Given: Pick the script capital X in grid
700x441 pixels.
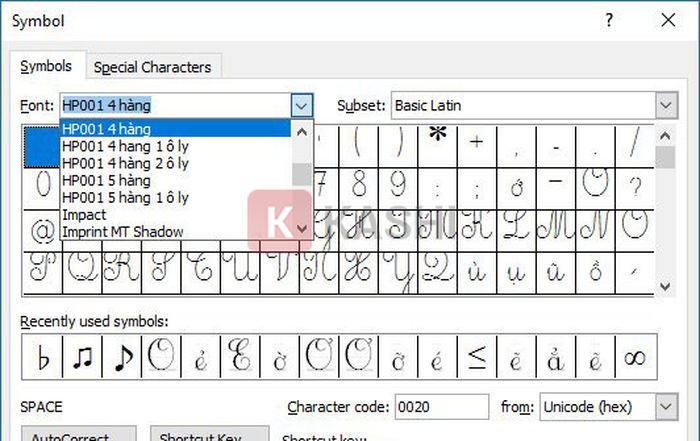Looking at the screenshot, I should (x=358, y=273).
